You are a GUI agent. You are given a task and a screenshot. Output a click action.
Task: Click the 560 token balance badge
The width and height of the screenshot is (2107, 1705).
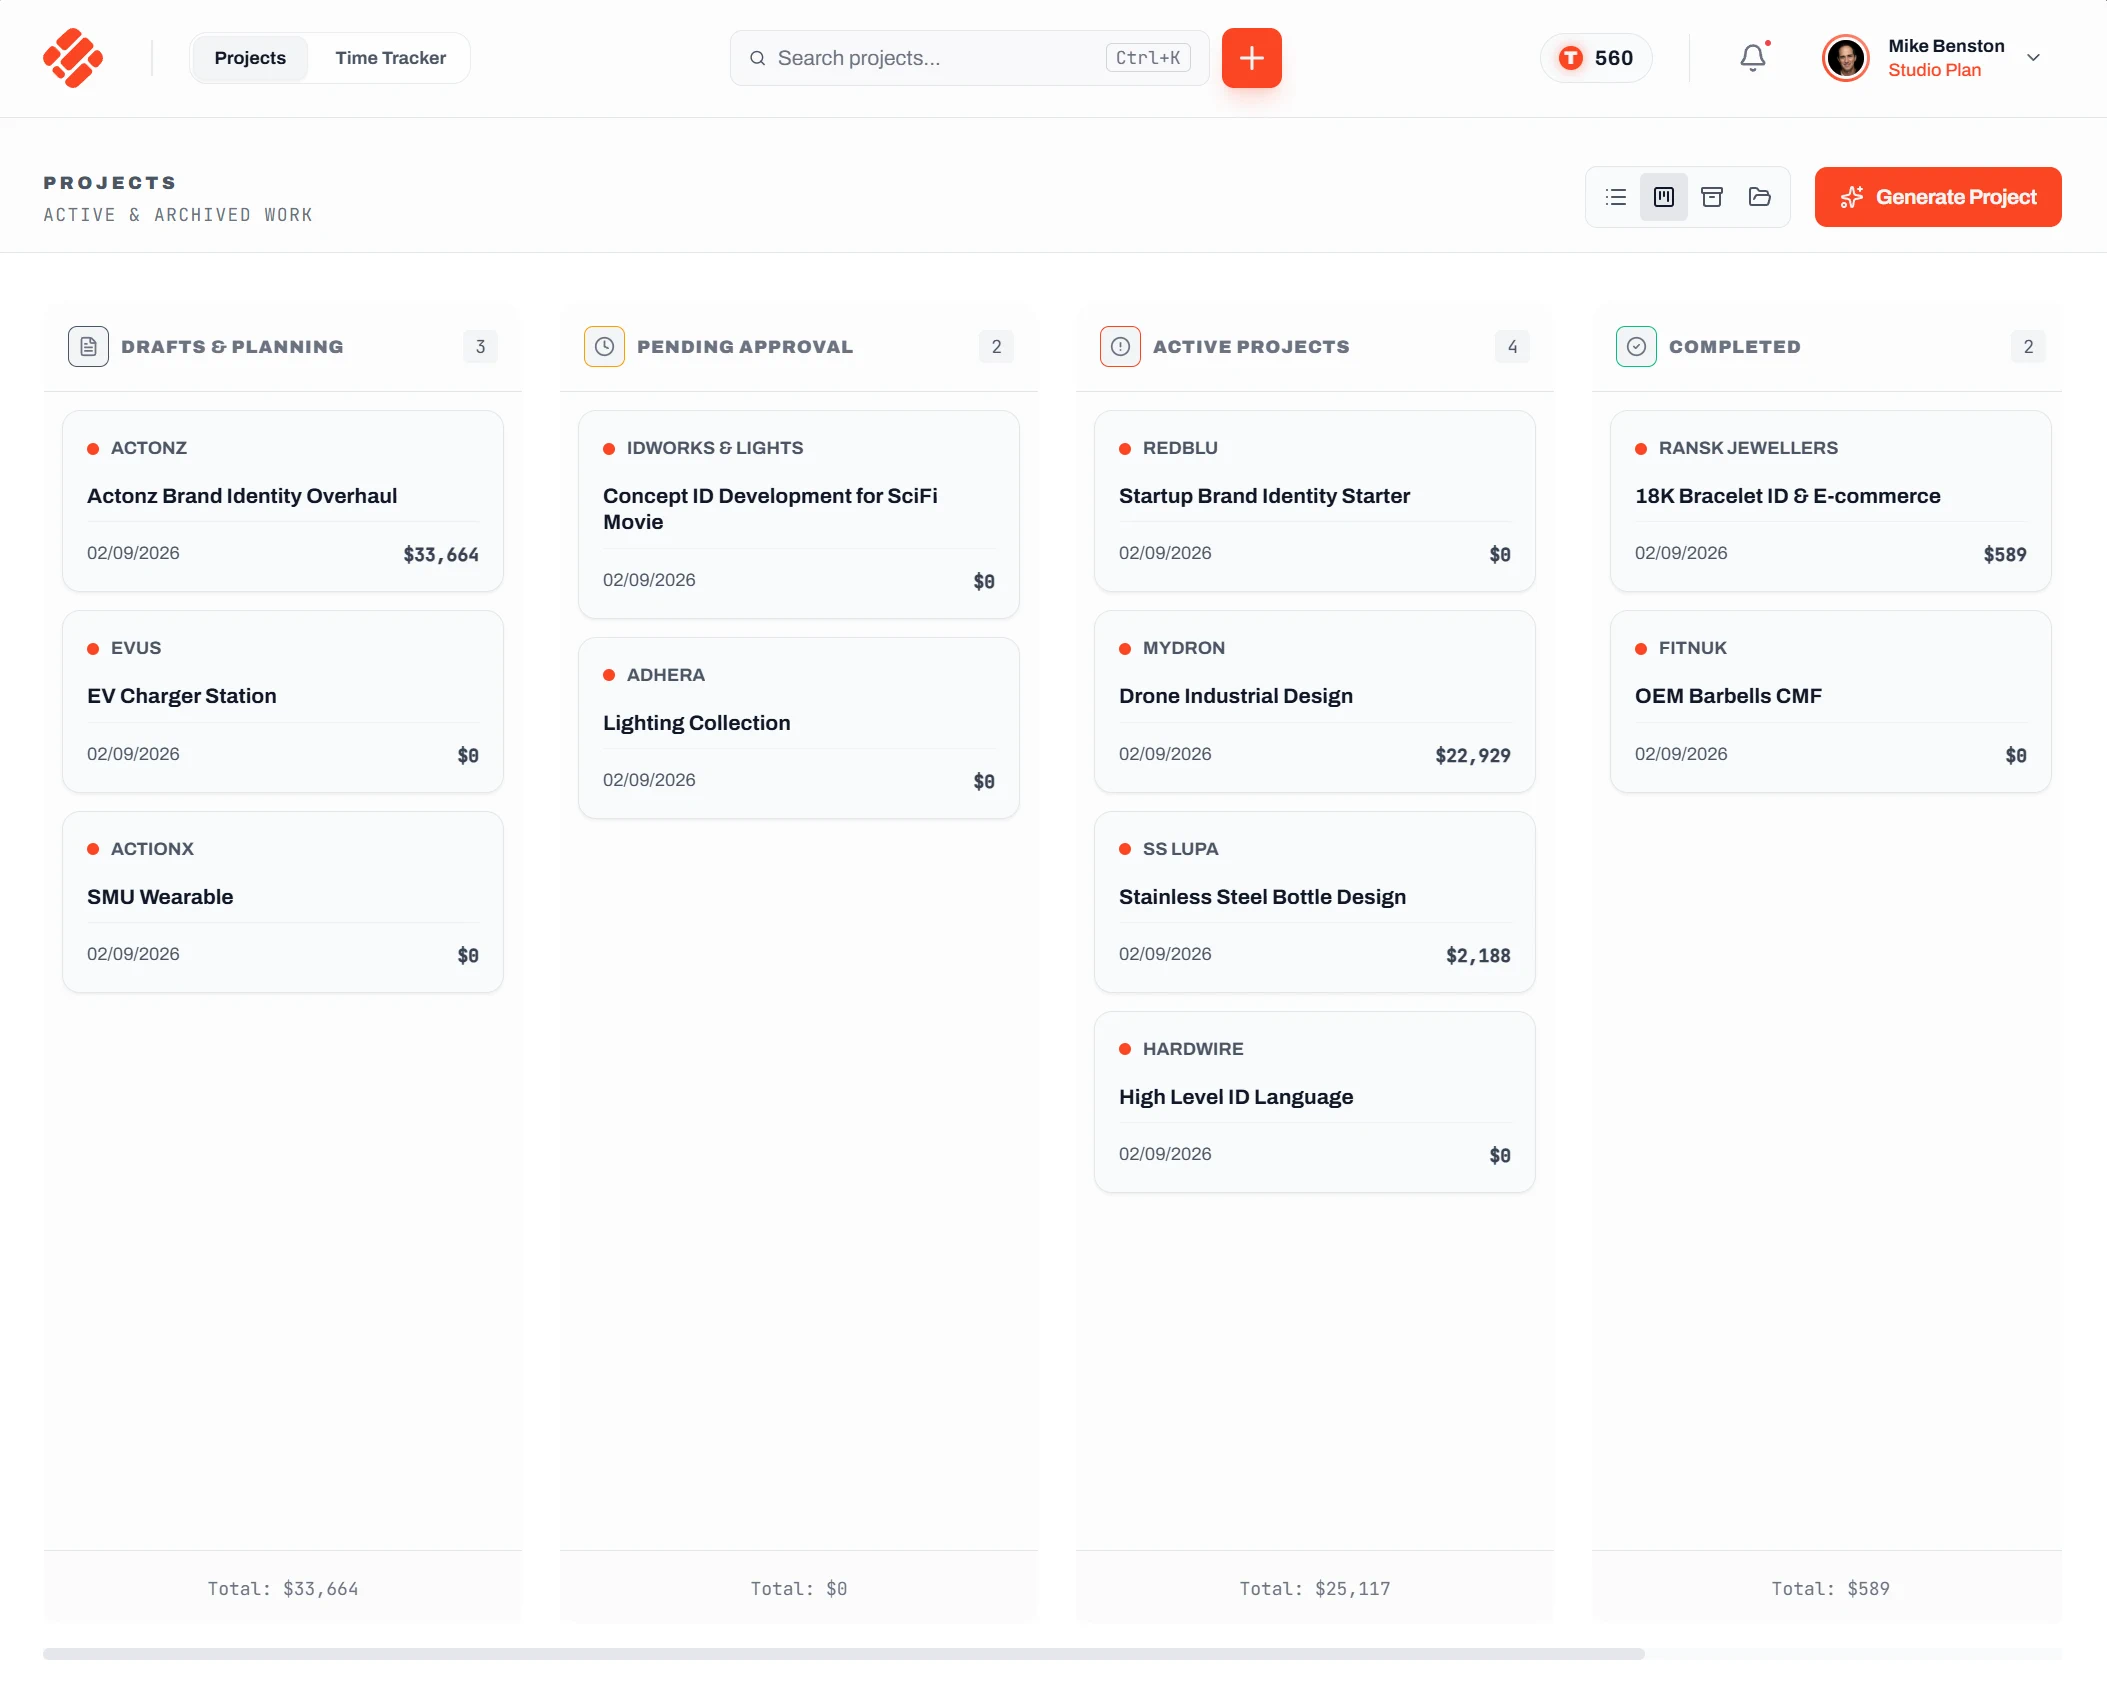pos(1596,58)
